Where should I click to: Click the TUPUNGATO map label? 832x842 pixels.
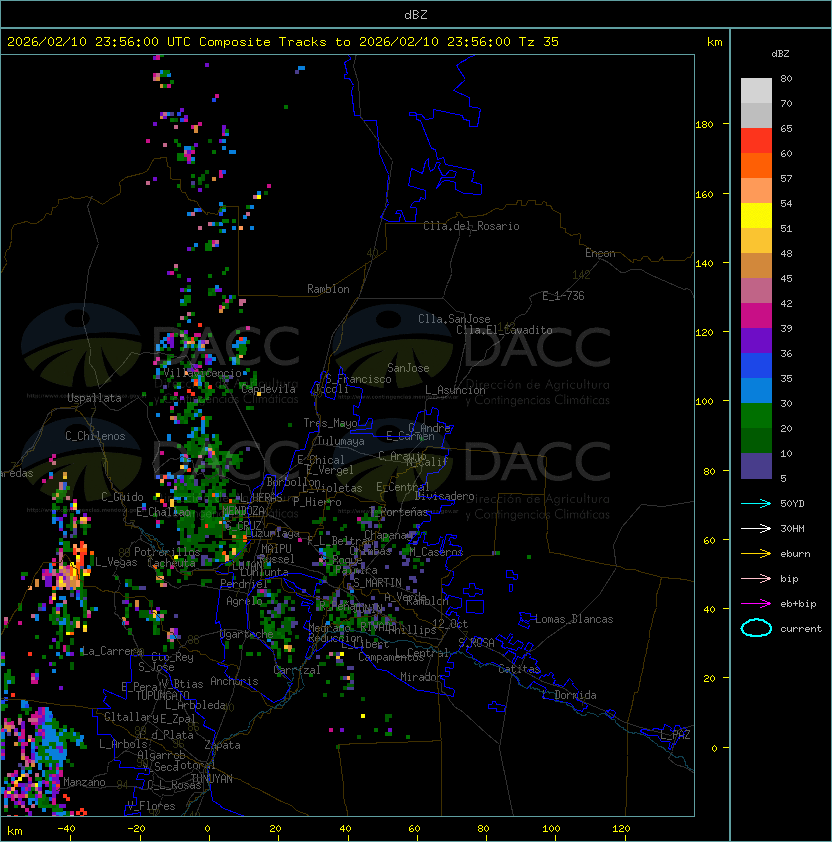pos(162,695)
